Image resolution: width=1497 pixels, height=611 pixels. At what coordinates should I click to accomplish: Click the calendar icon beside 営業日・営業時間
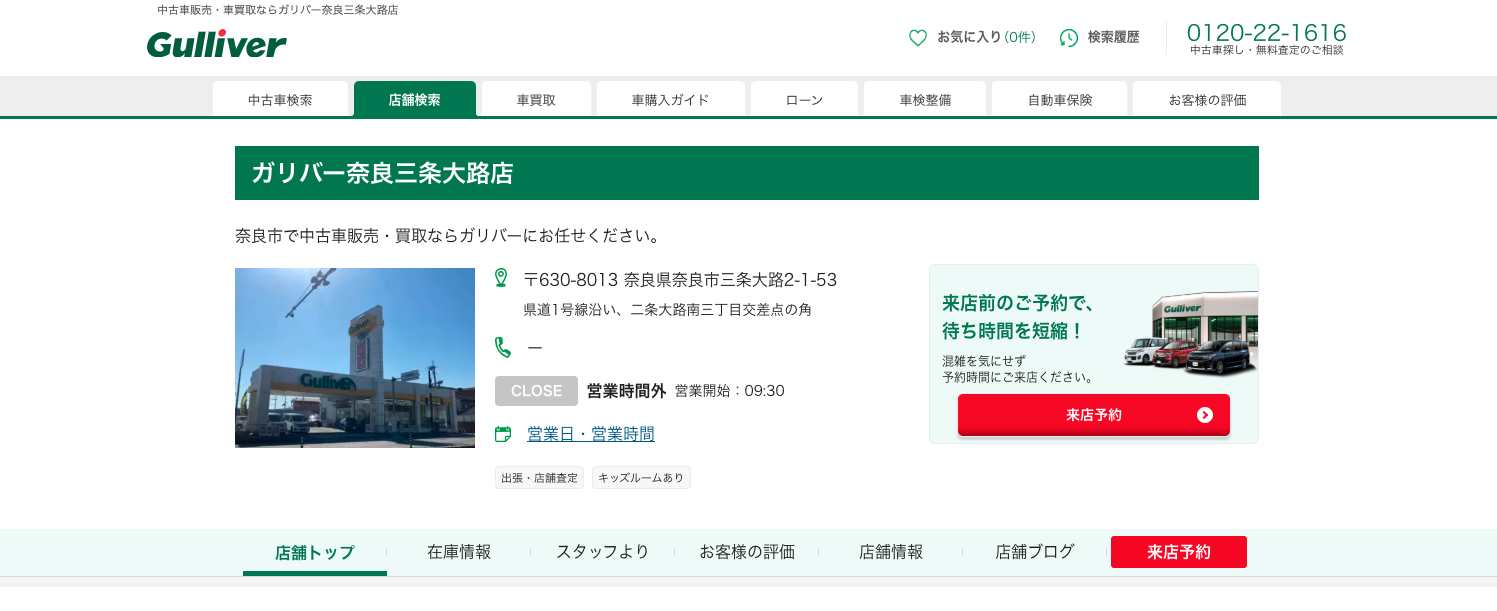click(x=503, y=434)
